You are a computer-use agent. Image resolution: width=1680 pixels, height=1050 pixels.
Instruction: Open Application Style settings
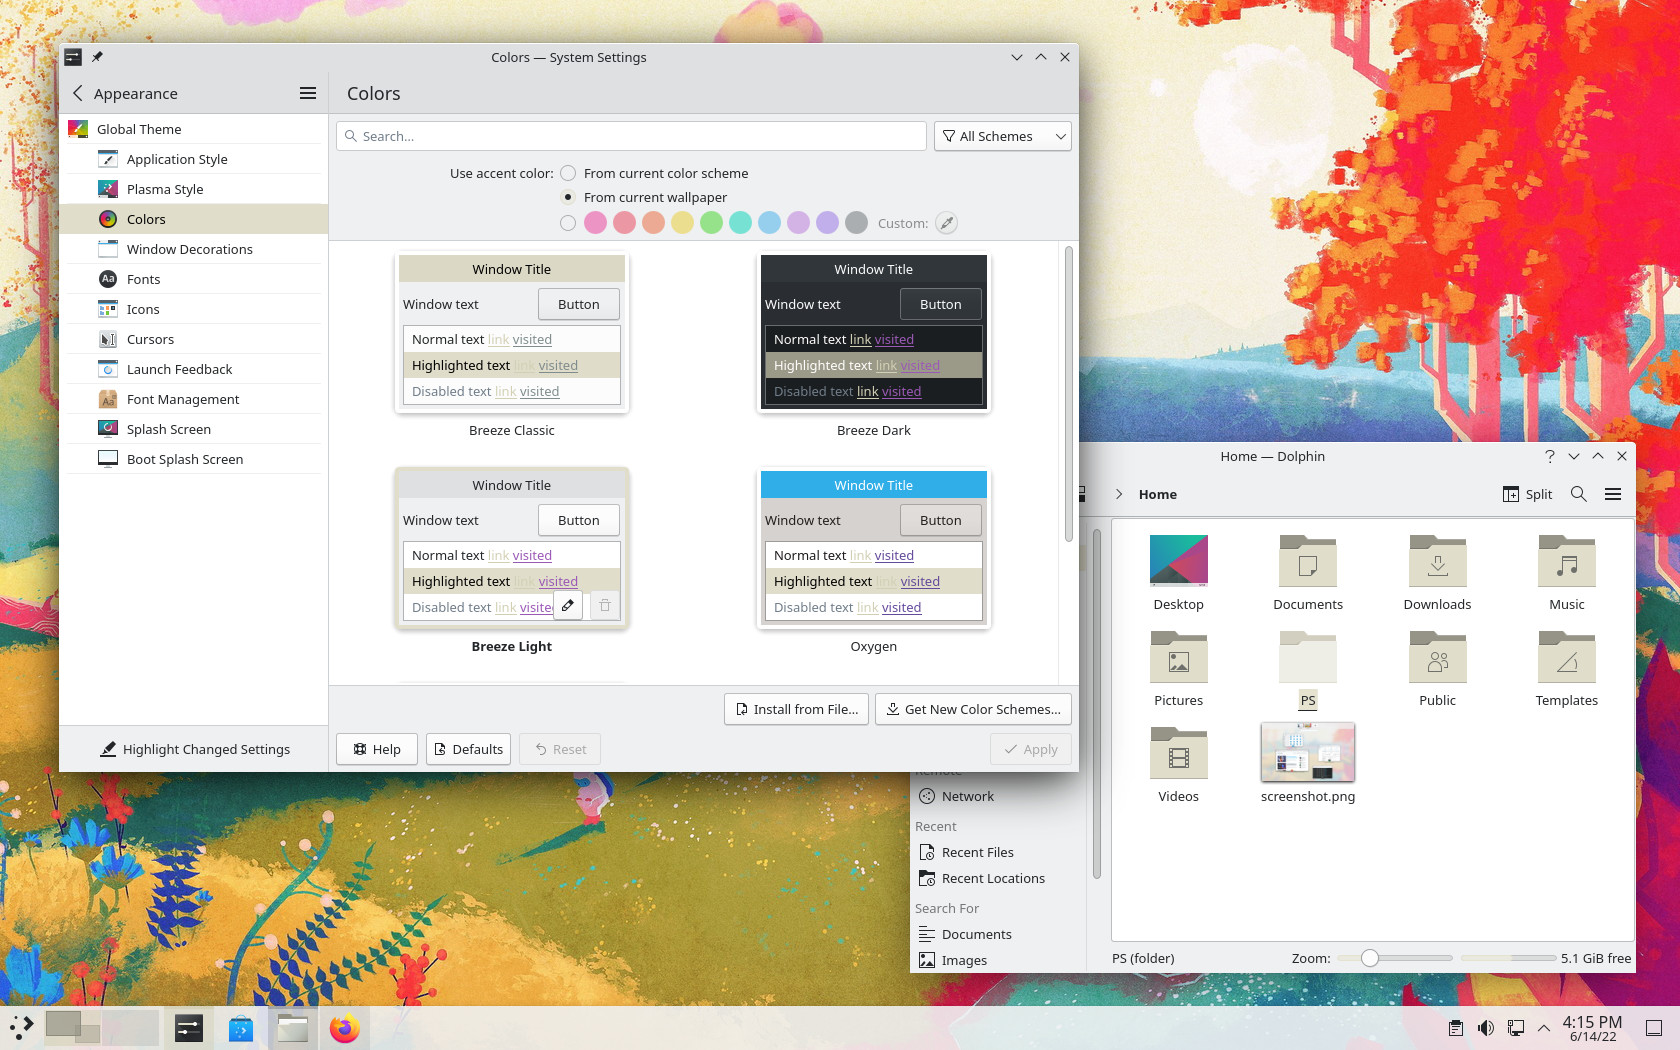tap(194, 159)
